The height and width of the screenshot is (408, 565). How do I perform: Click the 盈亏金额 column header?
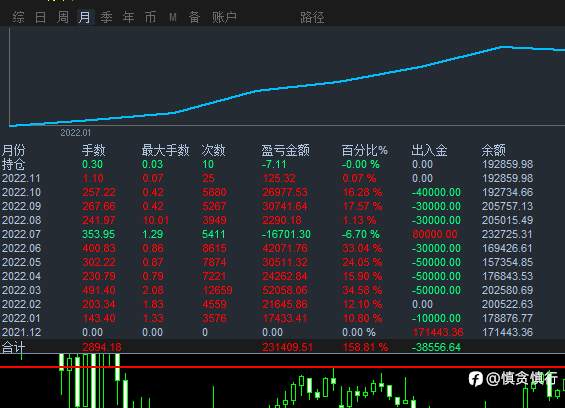(285, 150)
